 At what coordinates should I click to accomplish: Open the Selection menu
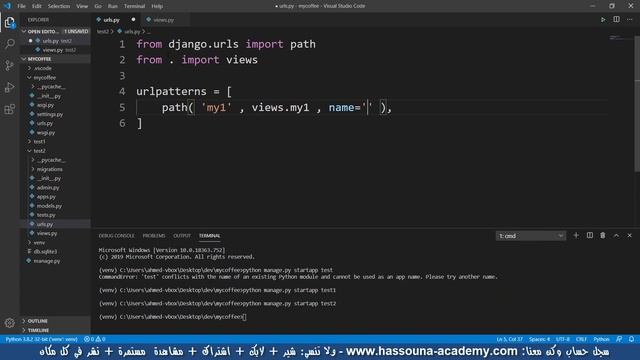[59, 6]
